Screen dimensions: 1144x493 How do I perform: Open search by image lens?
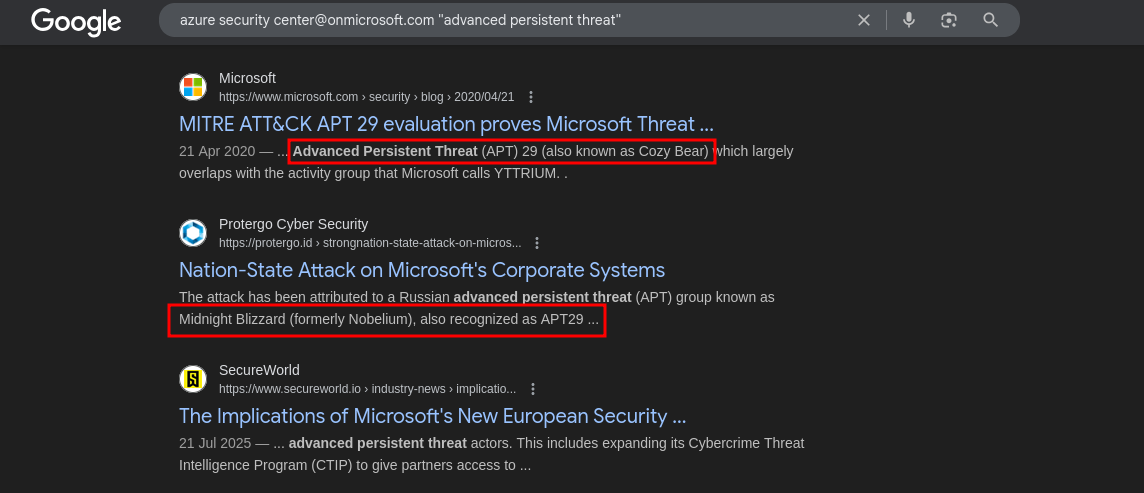[x=949, y=20]
